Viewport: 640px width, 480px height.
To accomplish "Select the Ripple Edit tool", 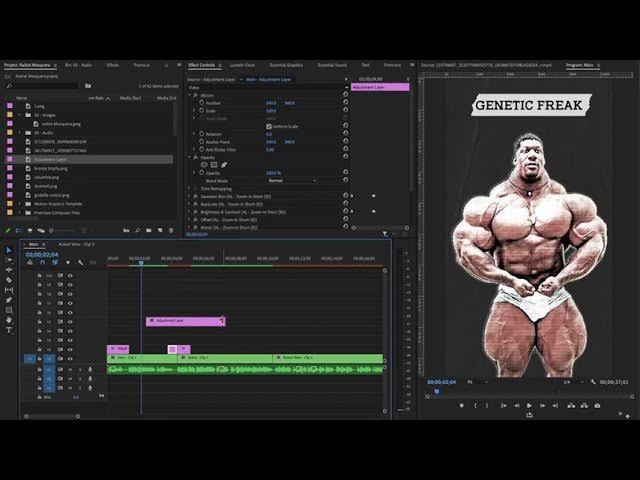I will (9, 270).
